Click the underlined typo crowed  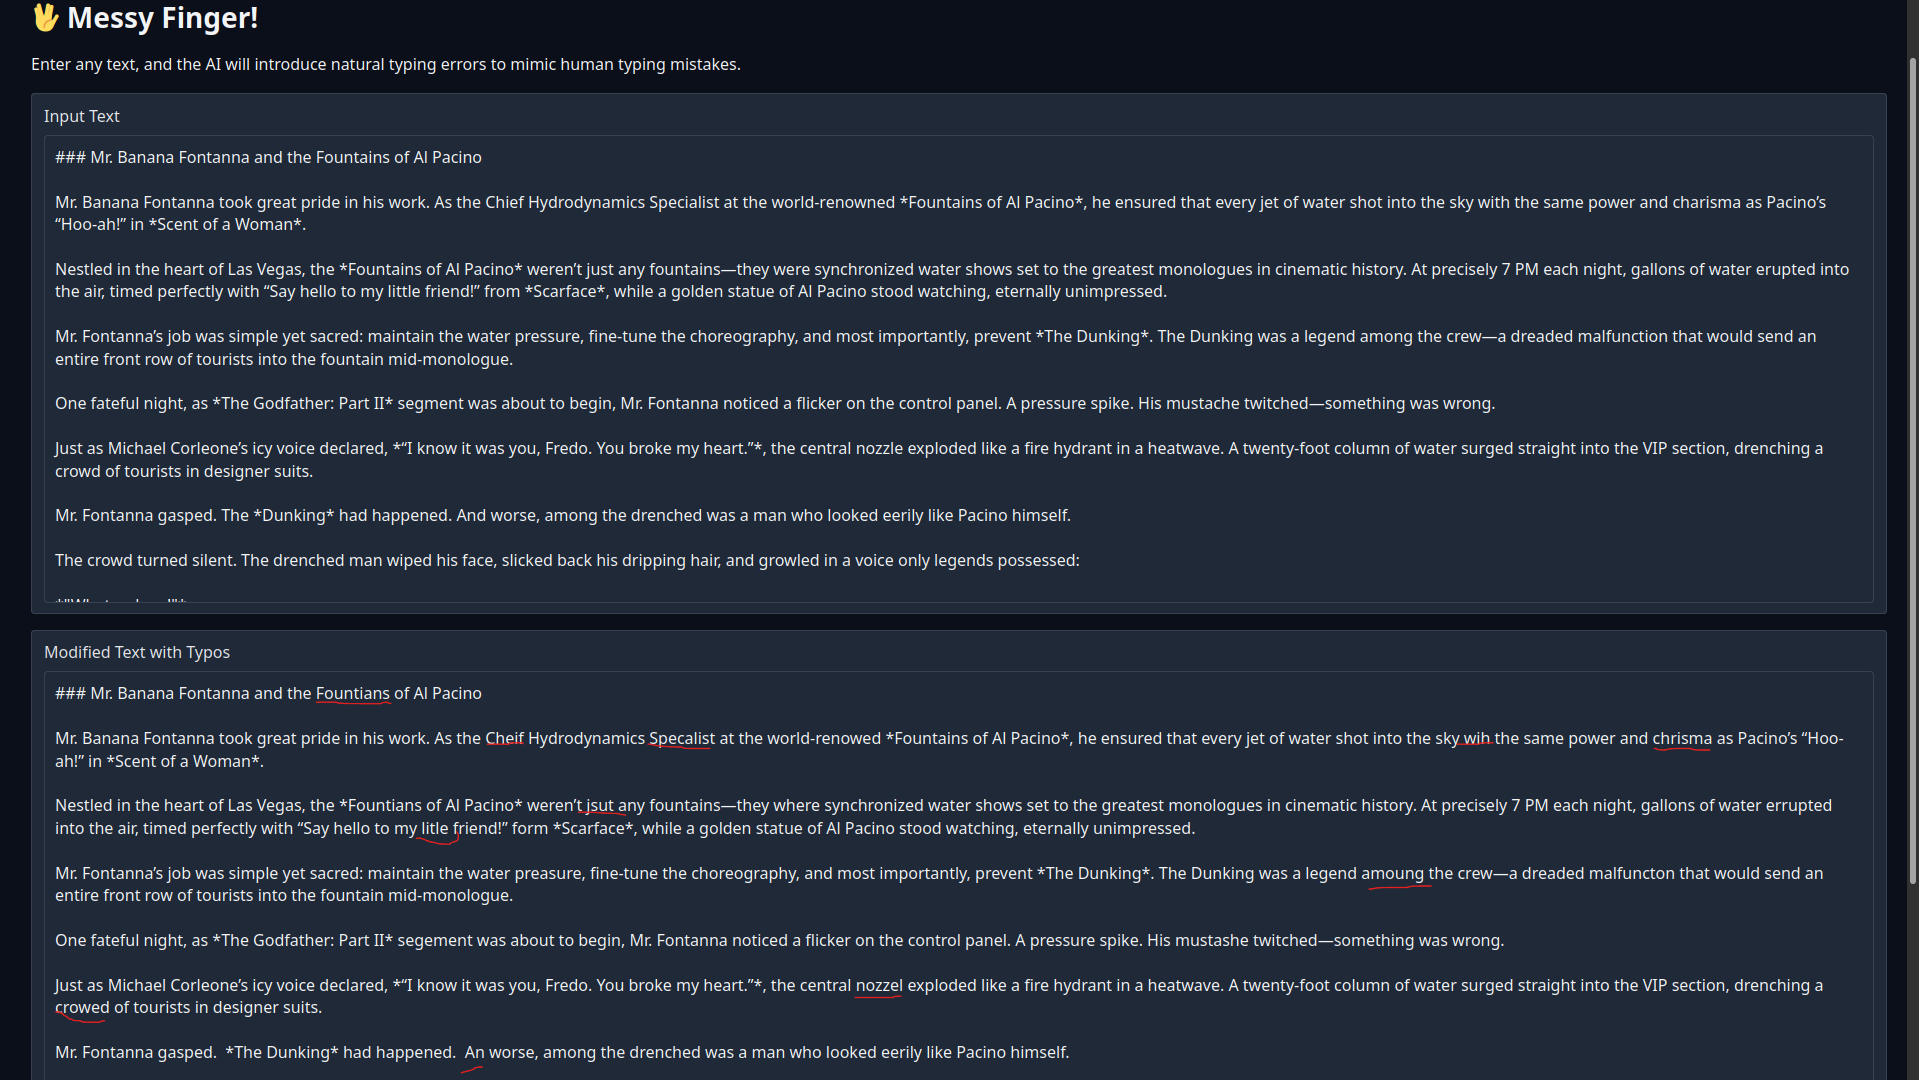tap(82, 1007)
